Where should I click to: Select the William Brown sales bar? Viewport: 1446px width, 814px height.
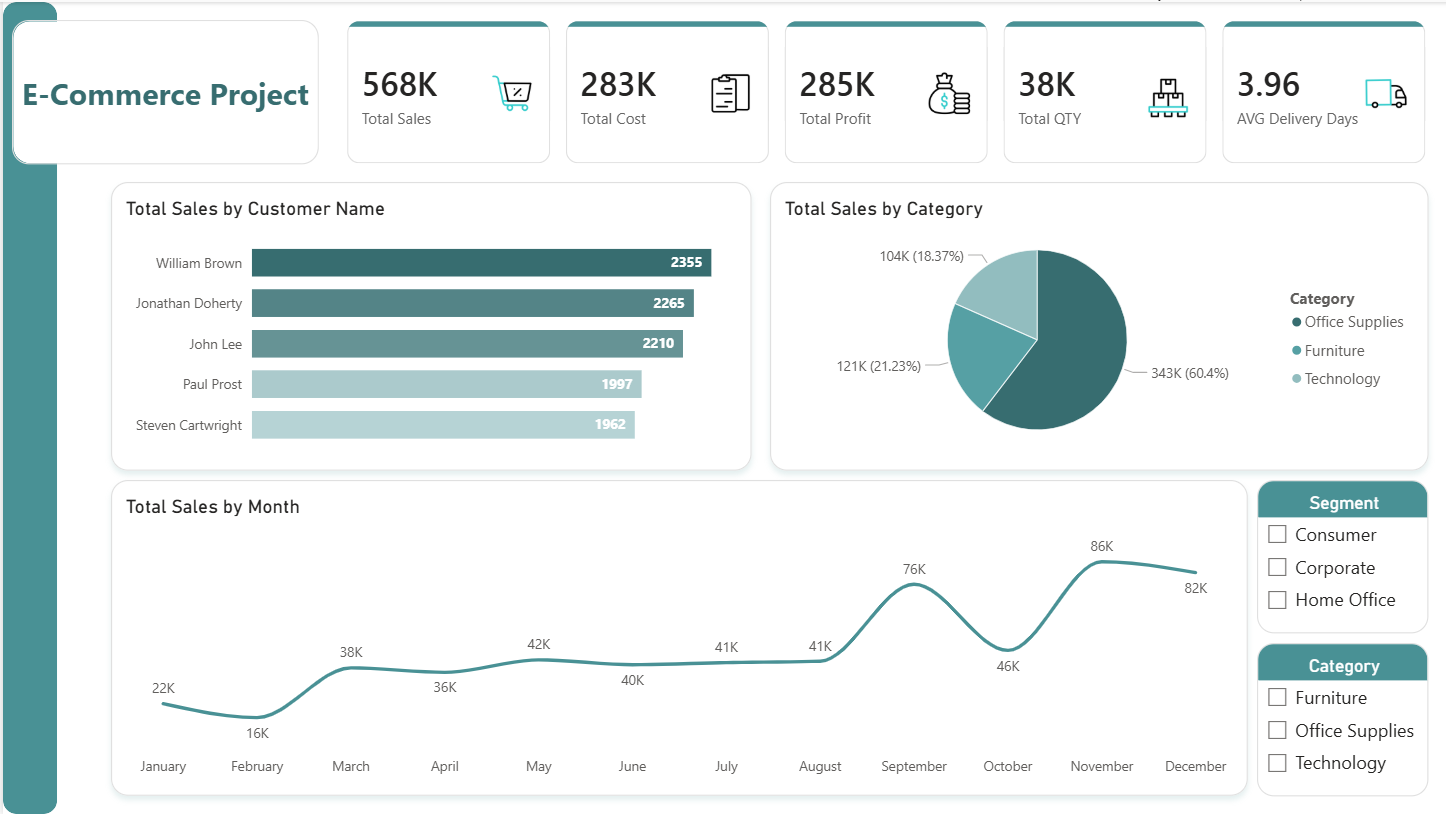[x=481, y=262]
